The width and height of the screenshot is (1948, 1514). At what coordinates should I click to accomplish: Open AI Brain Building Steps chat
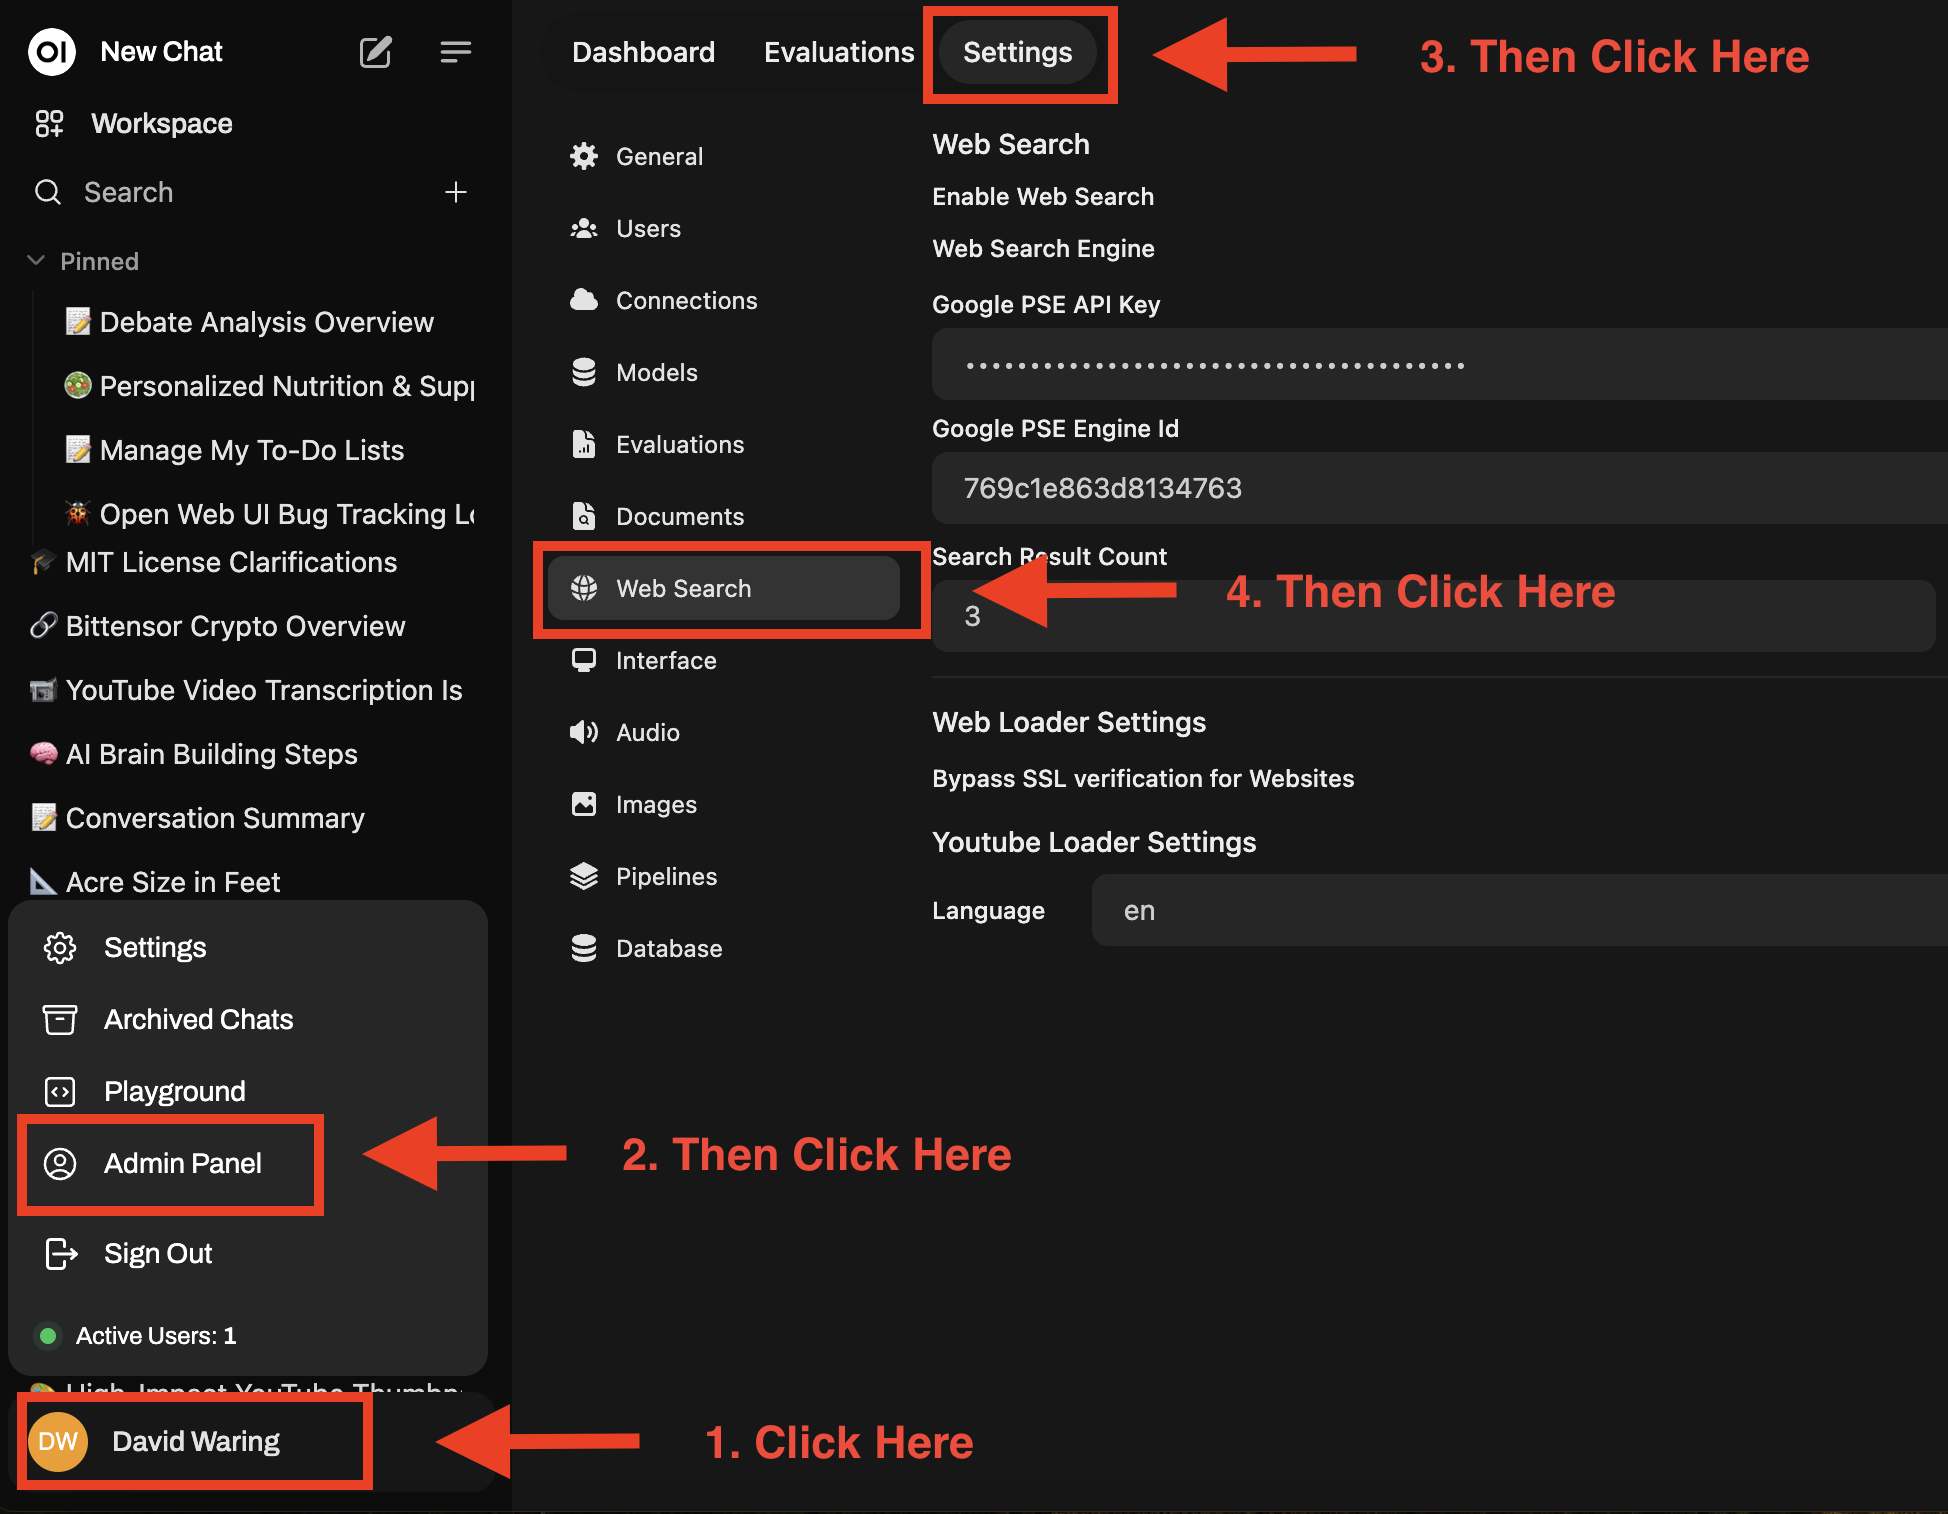pyautogui.click(x=194, y=754)
